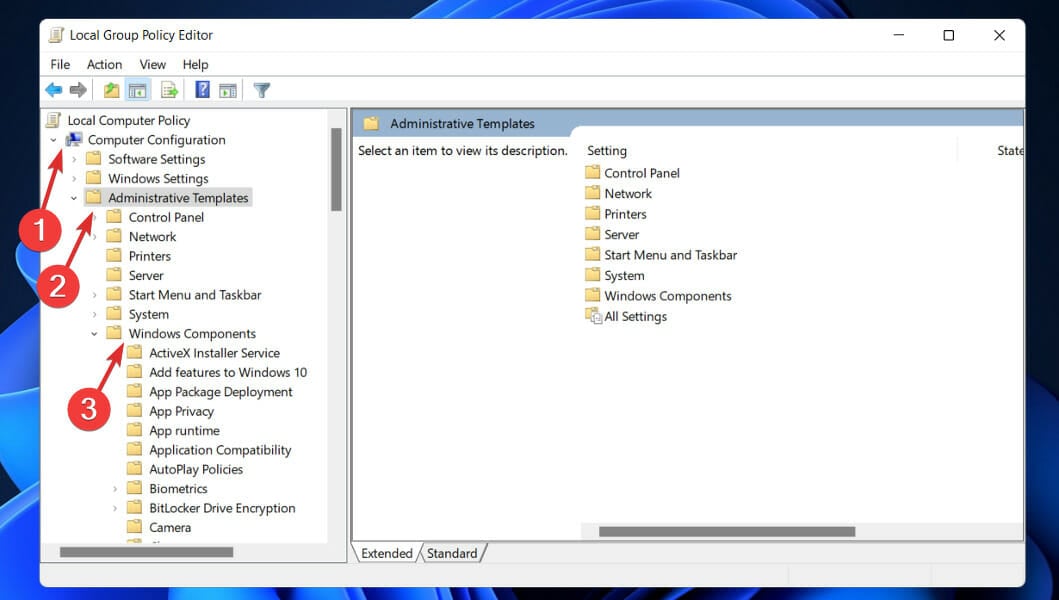Click the Windows Components folder icon in right pane
1059x600 pixels.
[592, 295]
